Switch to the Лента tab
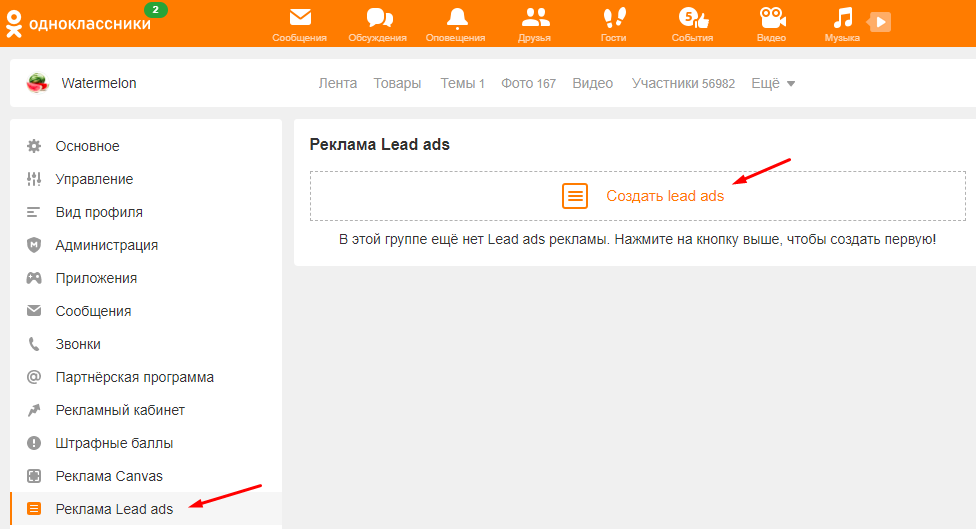This screenshot has height=529, width=976. (338, 83)
